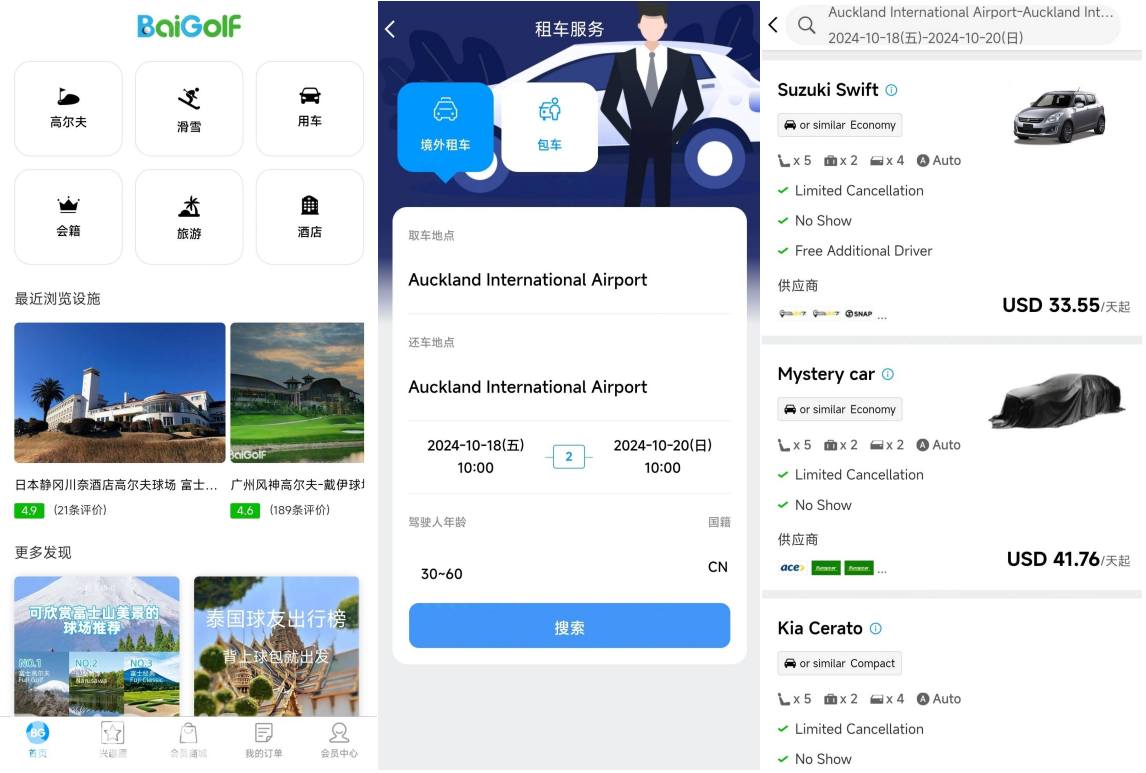Viewport: 1146px width, 773px height.
Task: Click the search magnifier icon in results
Action: 807,26
